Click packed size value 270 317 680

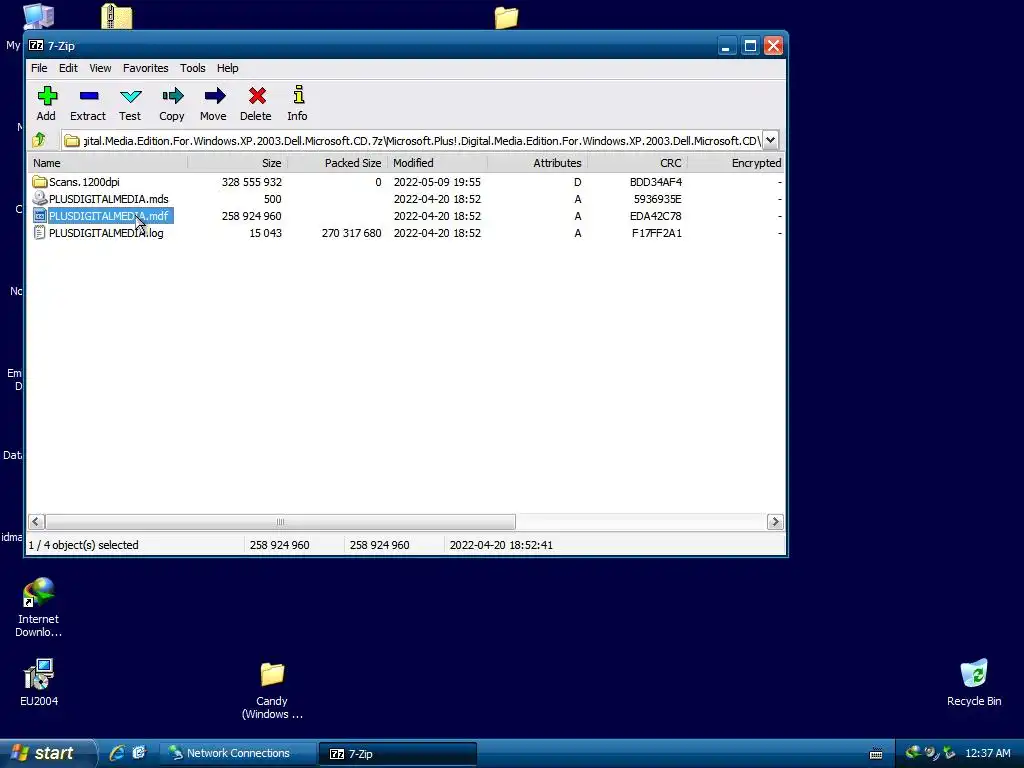tap(351, 232)
